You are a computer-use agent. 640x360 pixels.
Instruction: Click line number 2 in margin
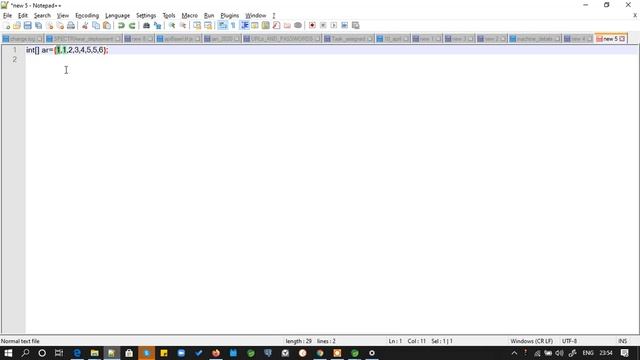pyautogui.click(x=15, y=60)
